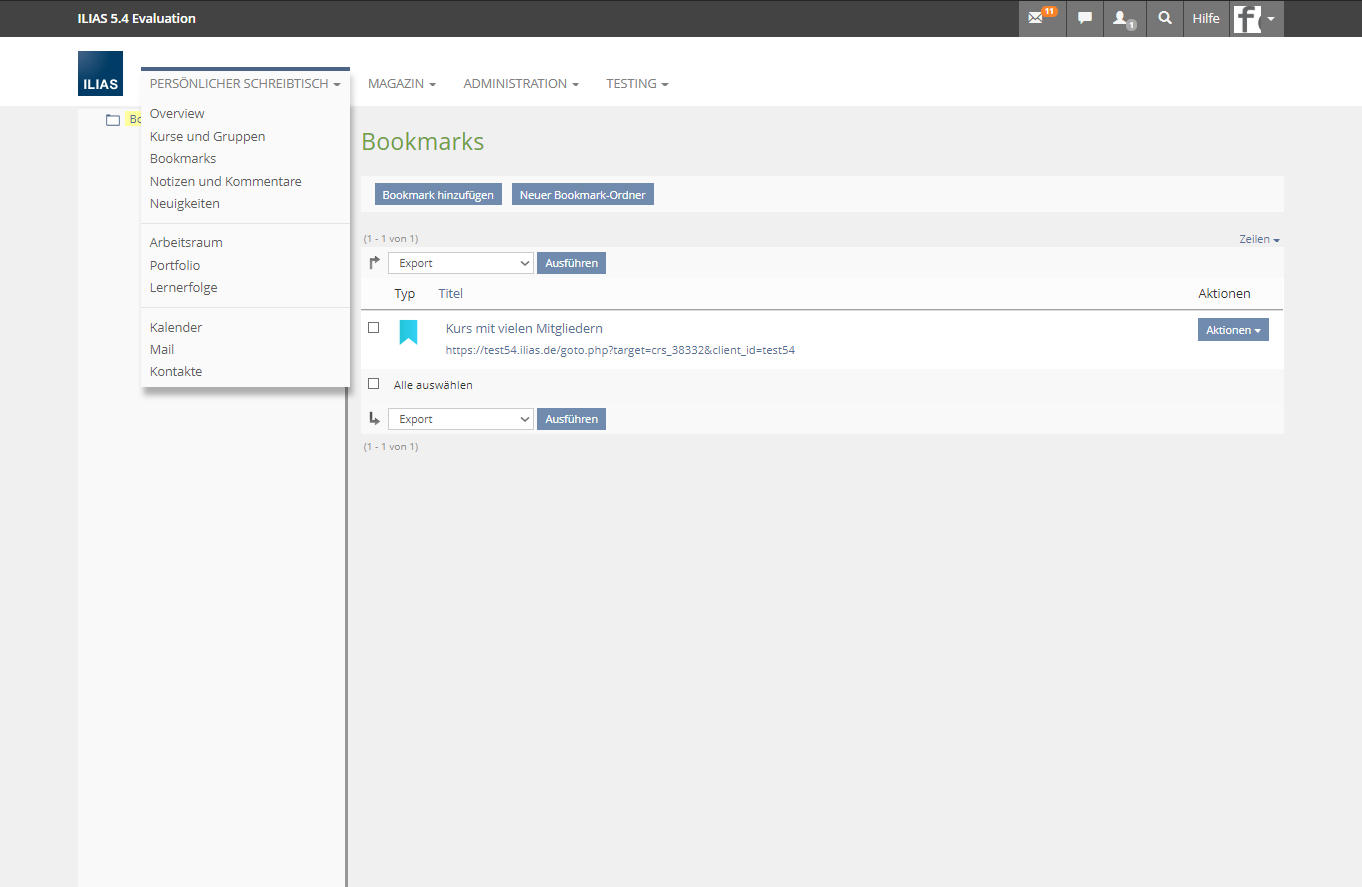Open the top Export dropdown

point(461,263)
